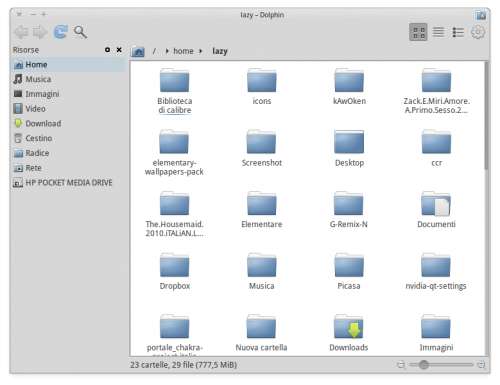Click the status text 23 cartelle, 29 file
The image size is (500, 385).
click(x=183, y=365)
